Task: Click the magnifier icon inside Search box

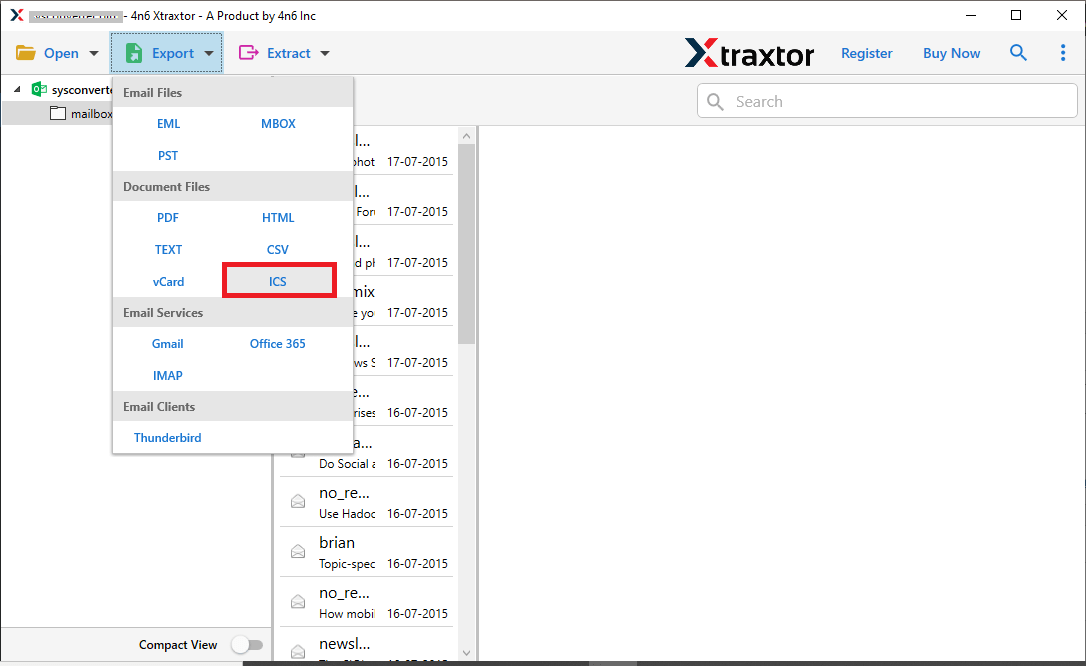Action: (x=715, y=102)
